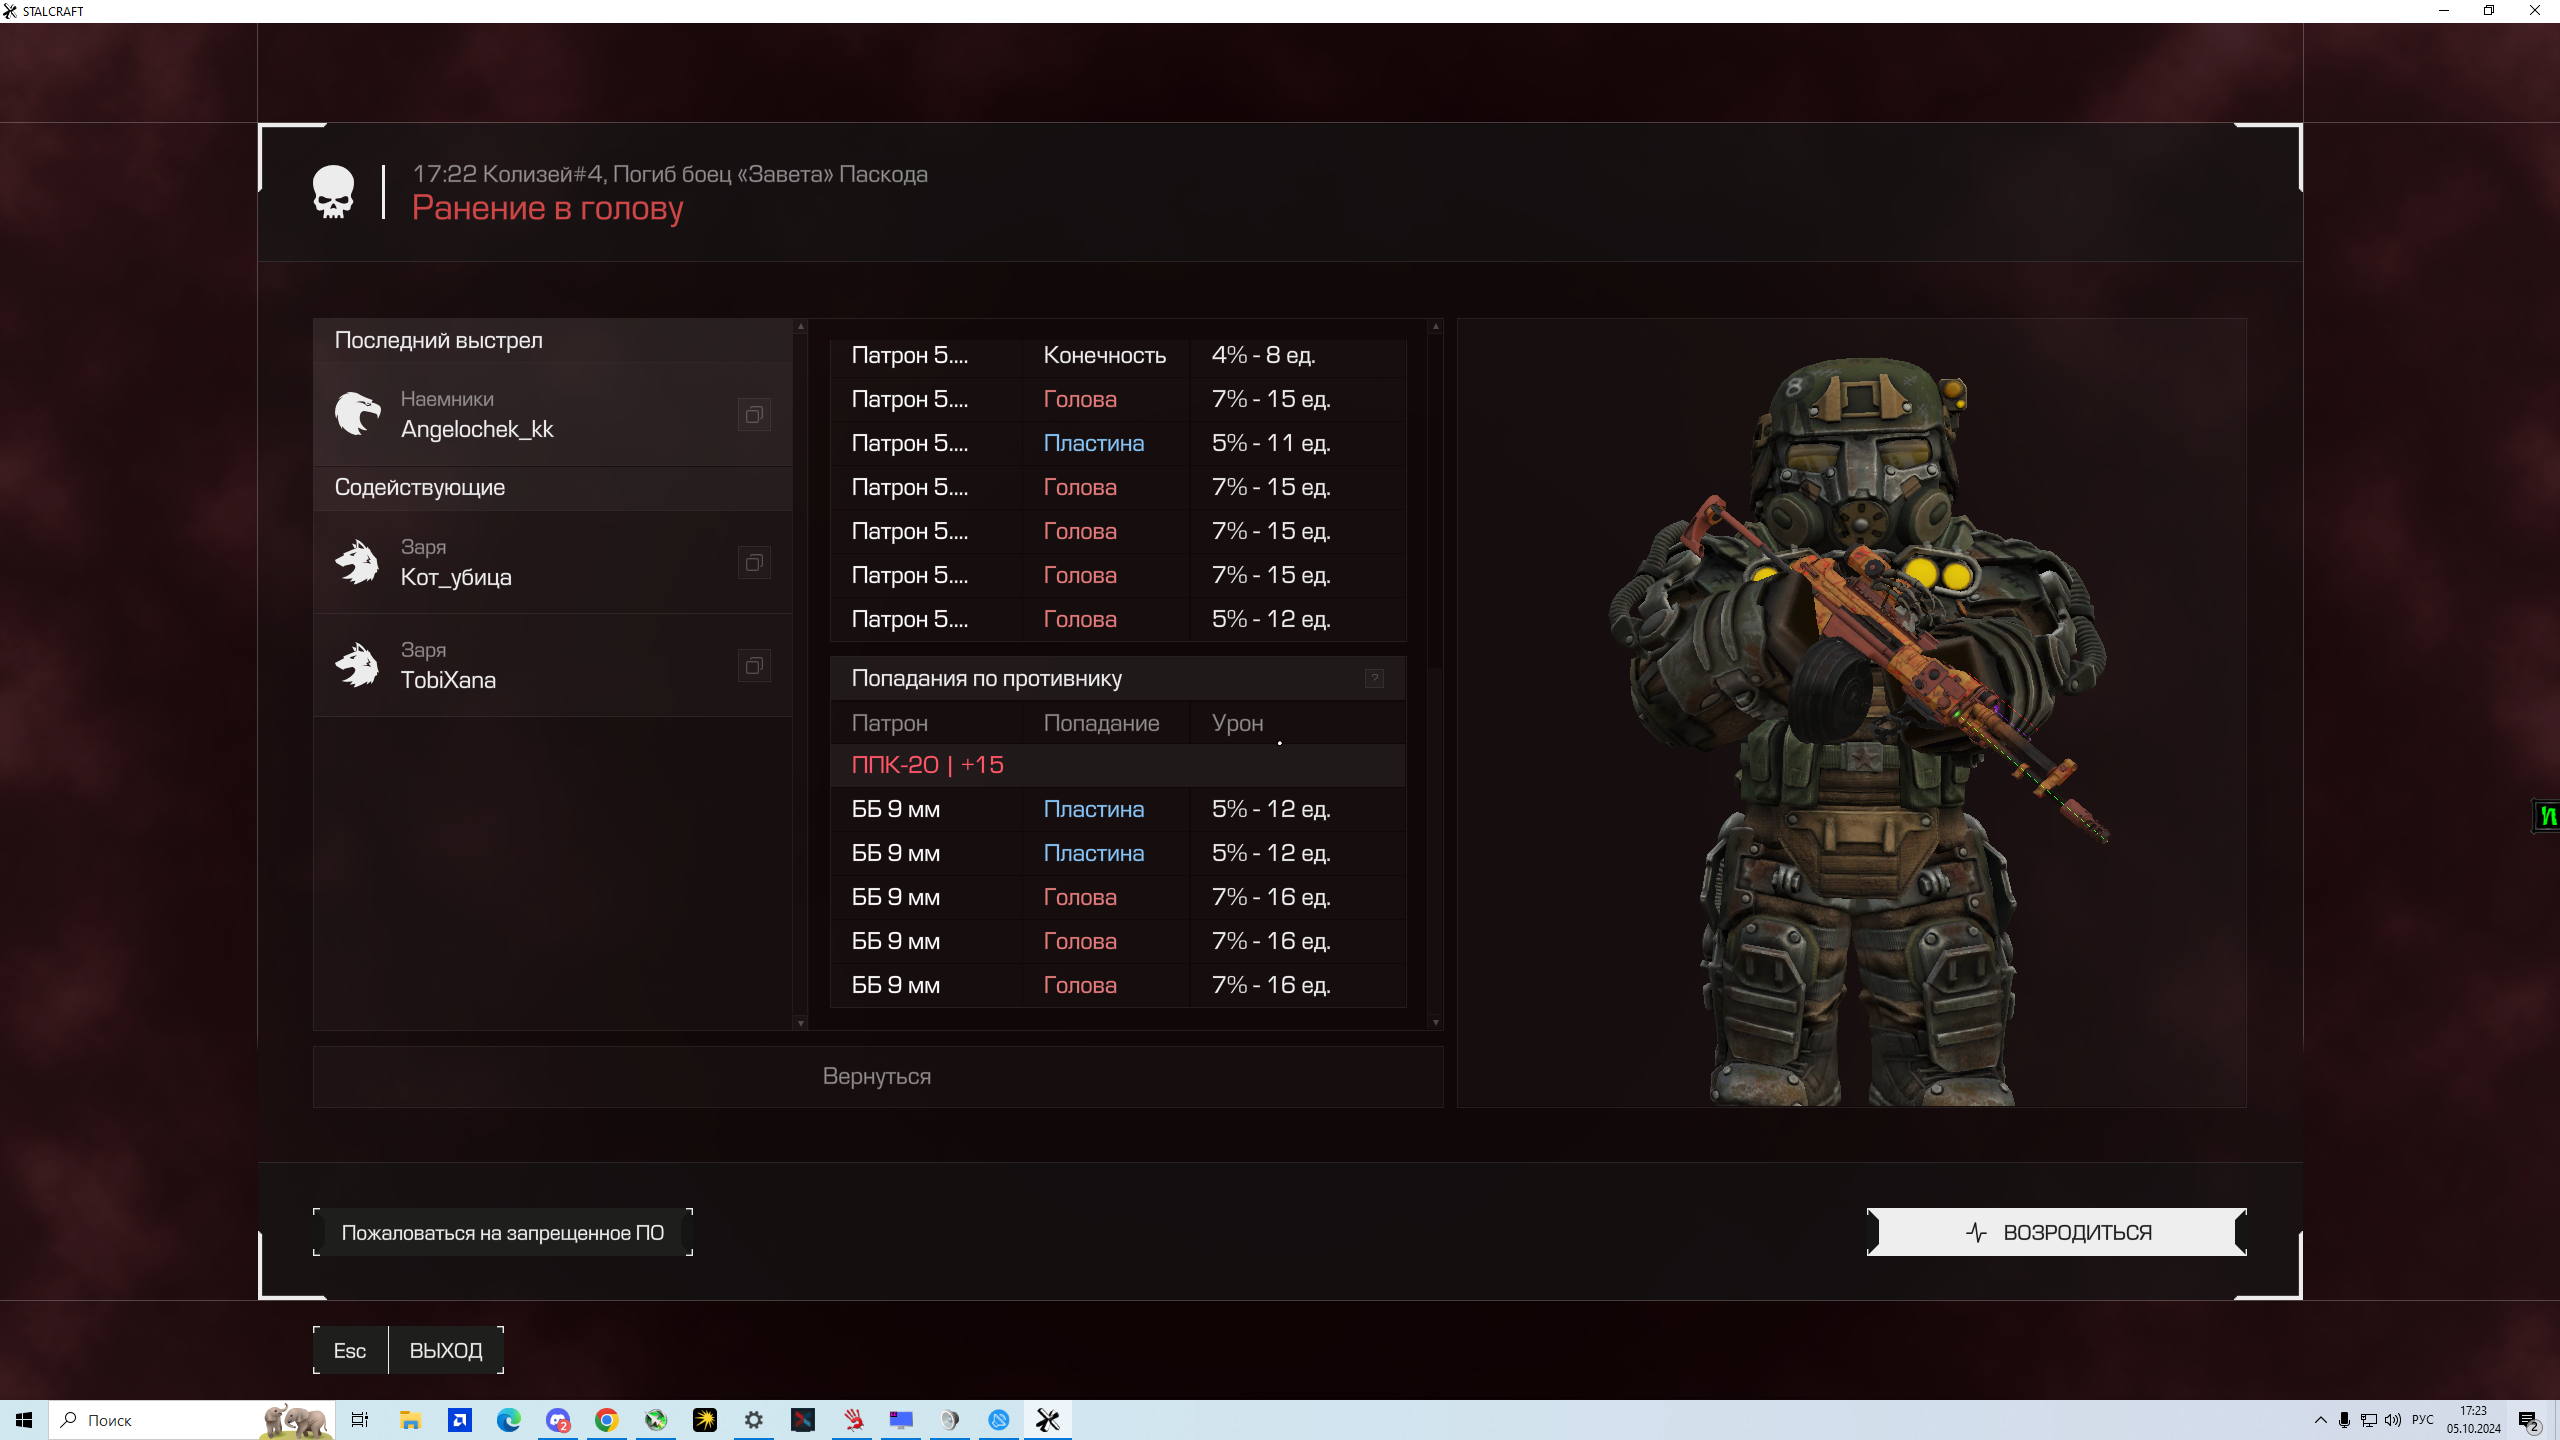Copy nickname icon next to TobiXana
Screen dimensions: 2560x1440
click(755, 665)
